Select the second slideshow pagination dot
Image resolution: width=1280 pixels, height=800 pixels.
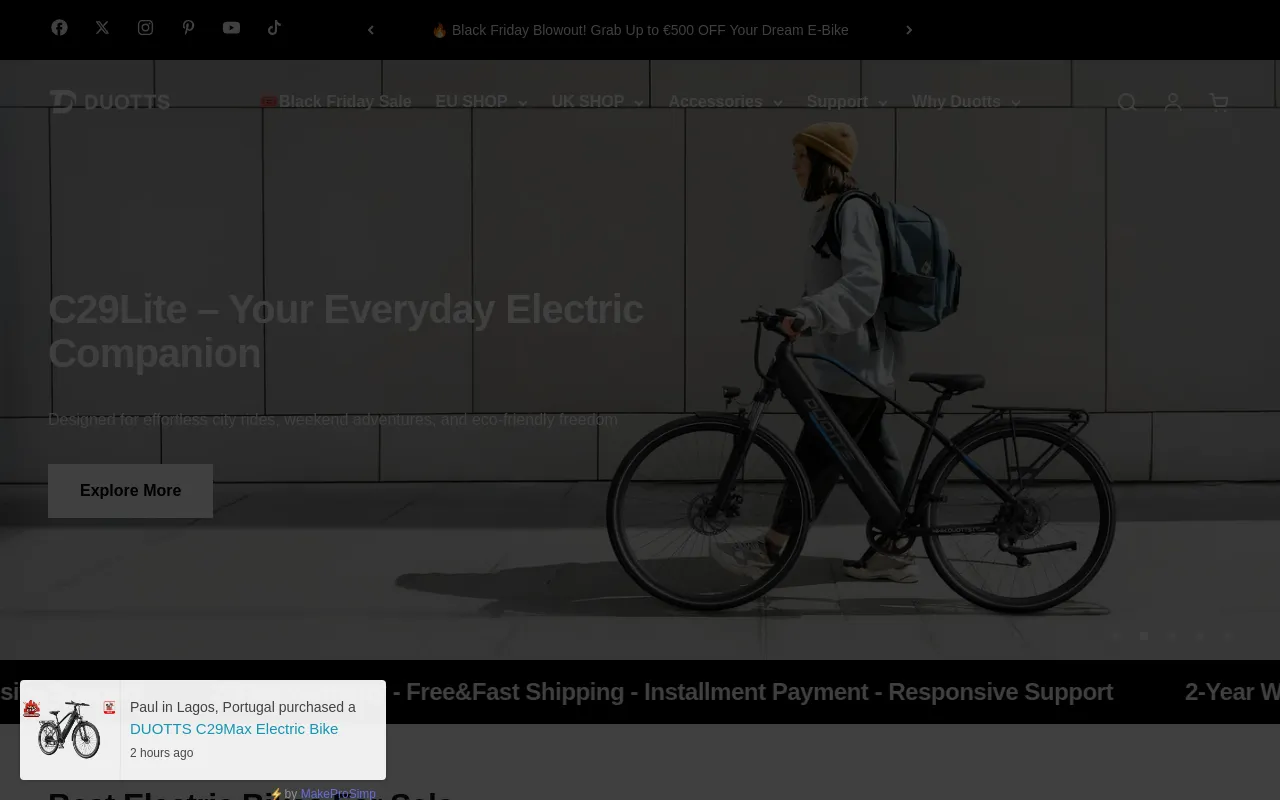point(1144,636)
